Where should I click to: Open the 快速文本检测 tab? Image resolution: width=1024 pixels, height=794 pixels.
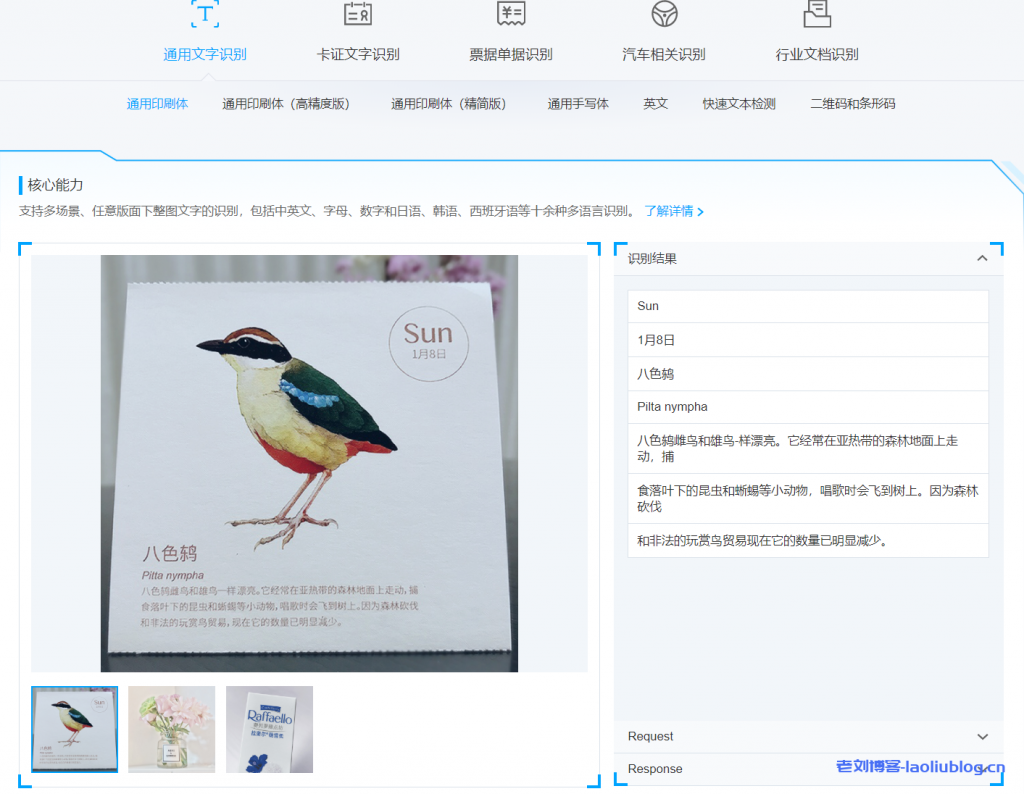click(x=738, y=103)
